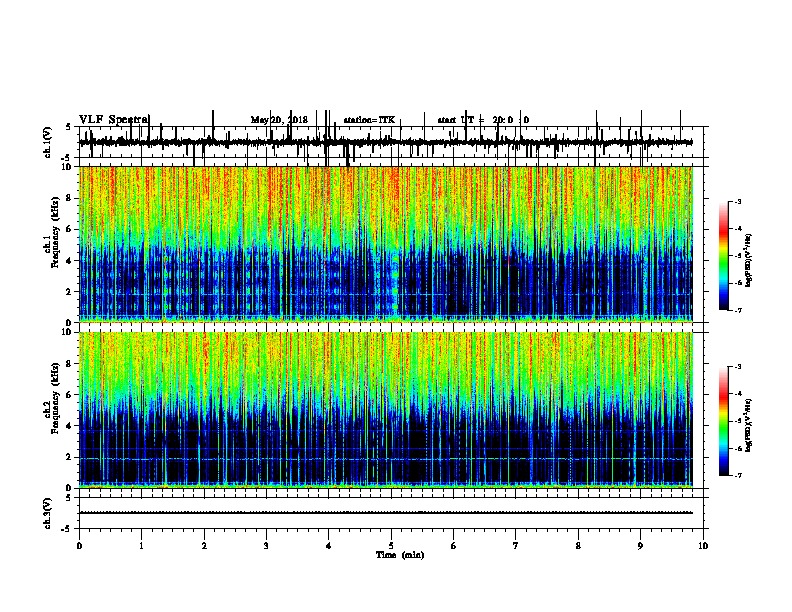Click the "2" tick on the time axis

204,546
